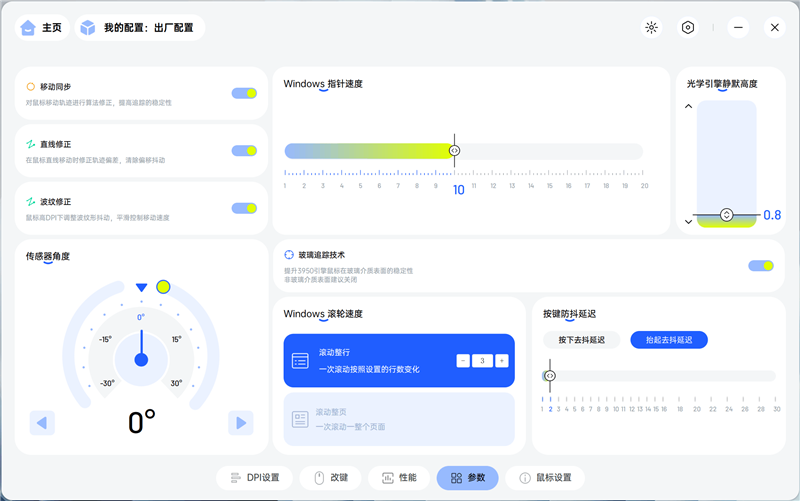This screenshot has width=800, height=501.
Task: Switch to 鼠标设置 mouse settings tab
Action: coord(545,478)
